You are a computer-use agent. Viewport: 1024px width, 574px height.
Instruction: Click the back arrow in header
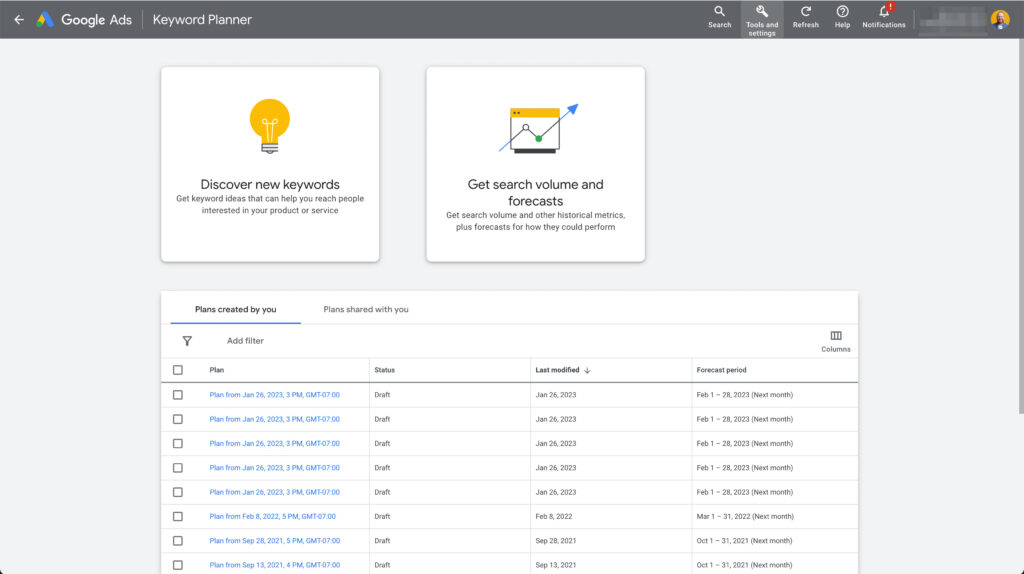click(x=18, y=20)
